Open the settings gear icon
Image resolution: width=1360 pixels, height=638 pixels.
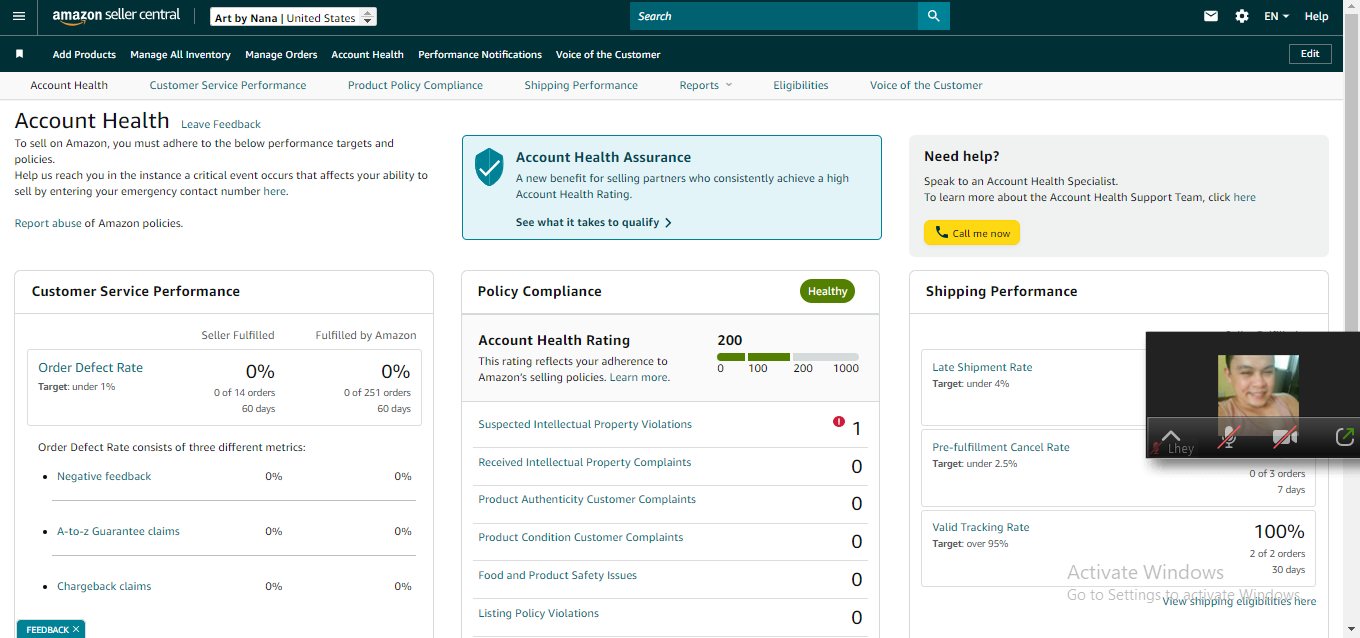pyautogui.click(x=1242, y=16)
